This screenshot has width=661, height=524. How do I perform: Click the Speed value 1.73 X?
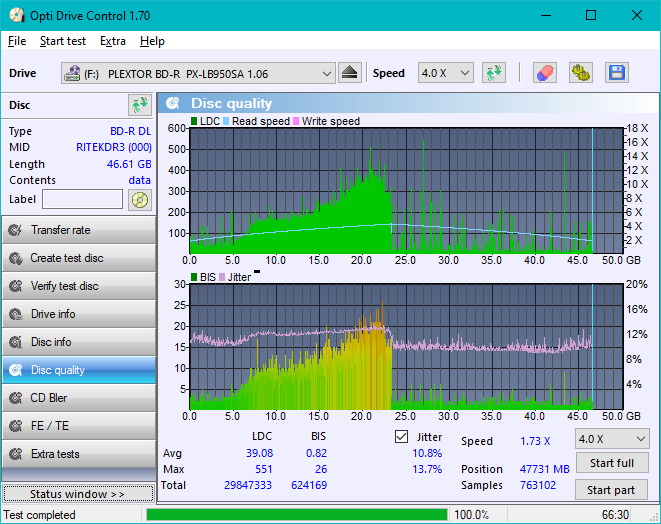tap(535, 441)
